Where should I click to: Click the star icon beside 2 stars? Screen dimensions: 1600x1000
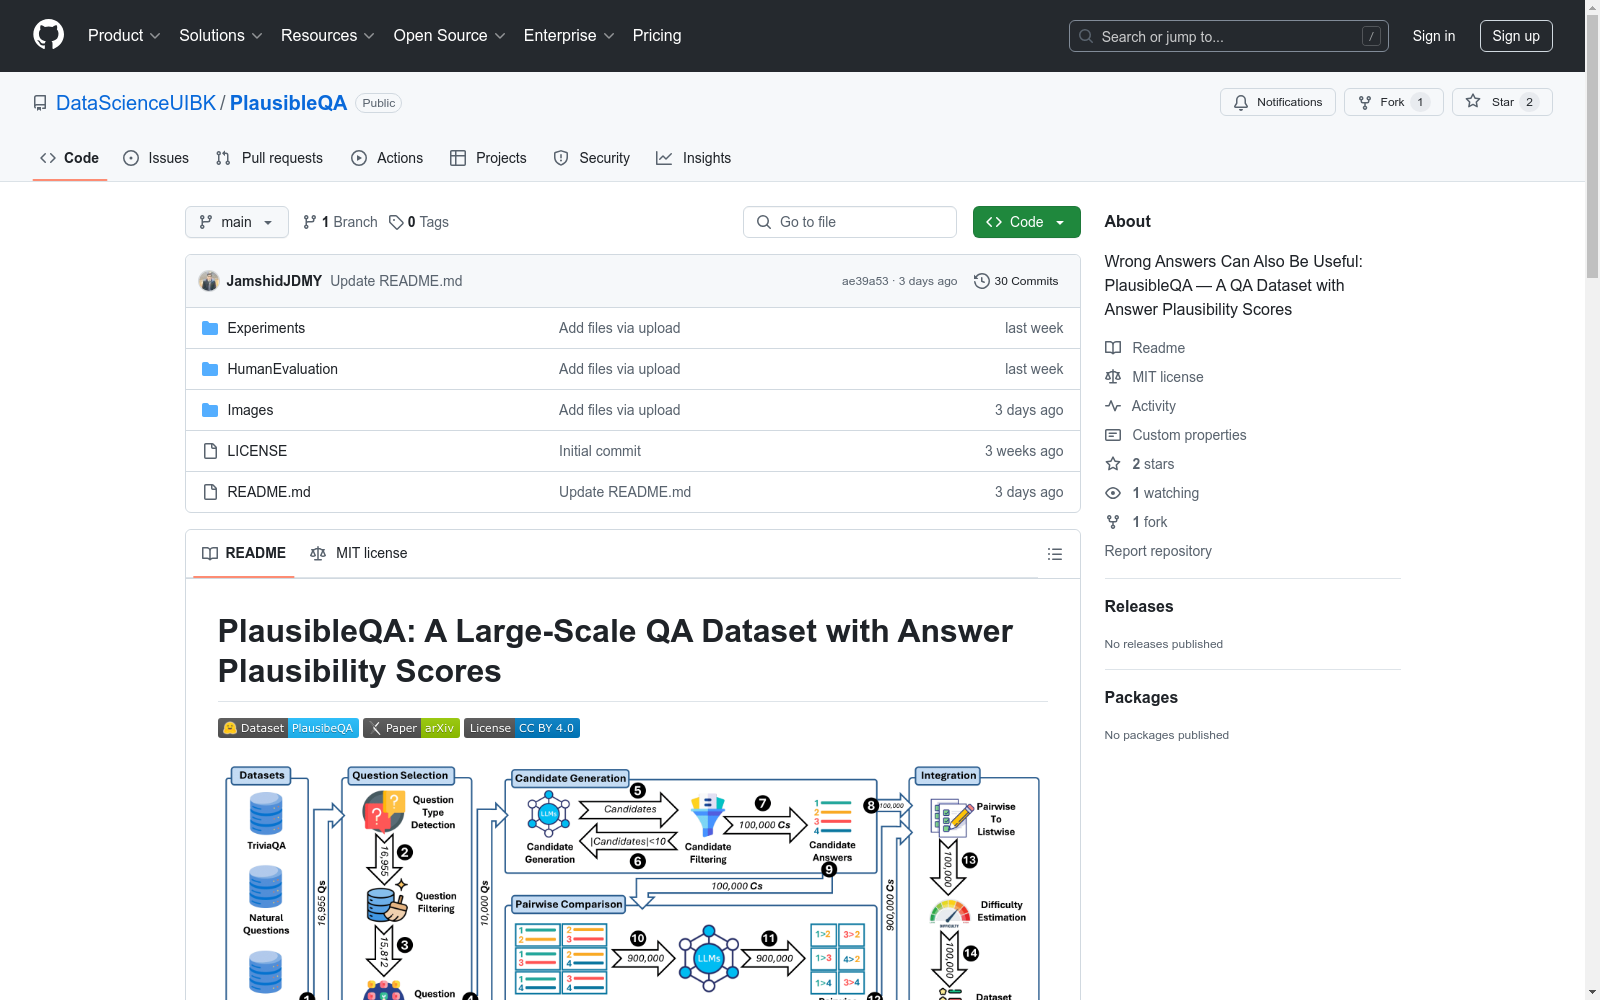[1113, 464]
